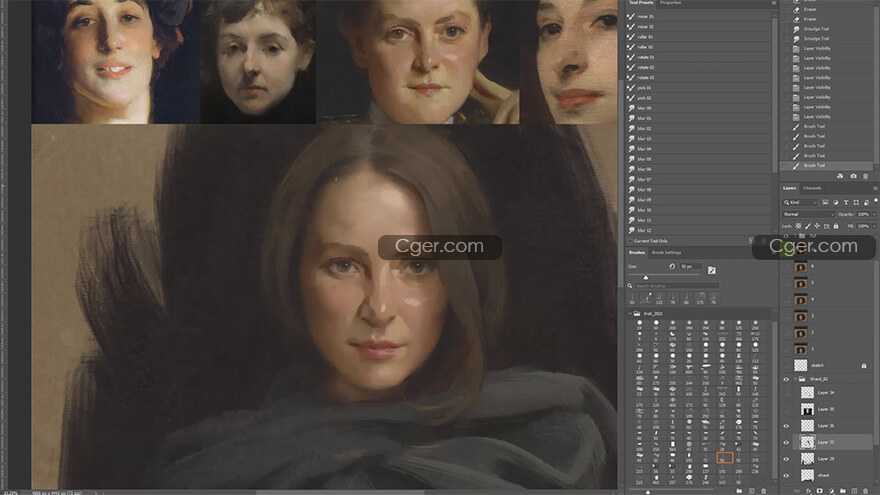The height and width of the screenshot is (495, 880).
Task: Filter layers by type layers icon
Action: click(x=846, y=203)
